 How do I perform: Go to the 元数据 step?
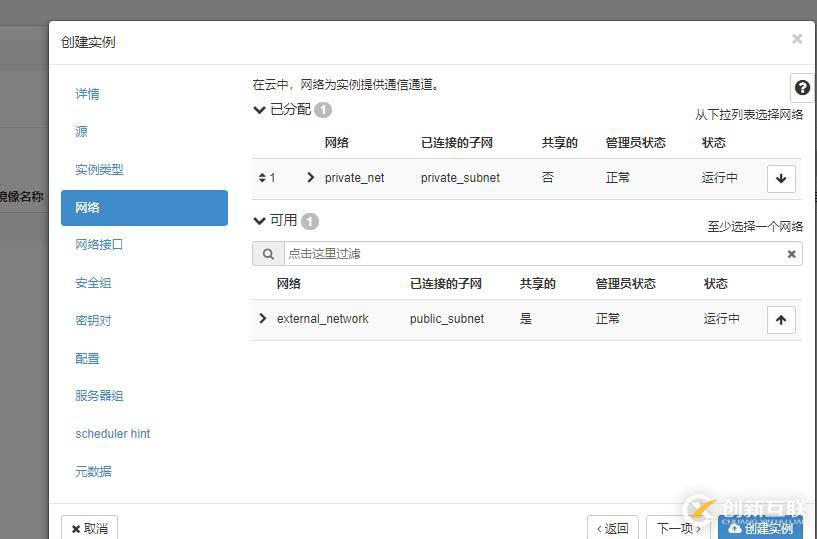tap(93, 472)
